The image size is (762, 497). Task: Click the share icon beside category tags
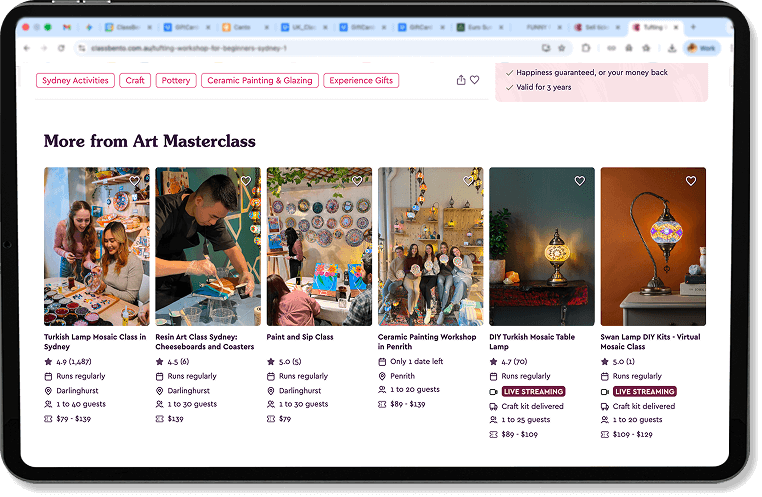click(460, 80)
